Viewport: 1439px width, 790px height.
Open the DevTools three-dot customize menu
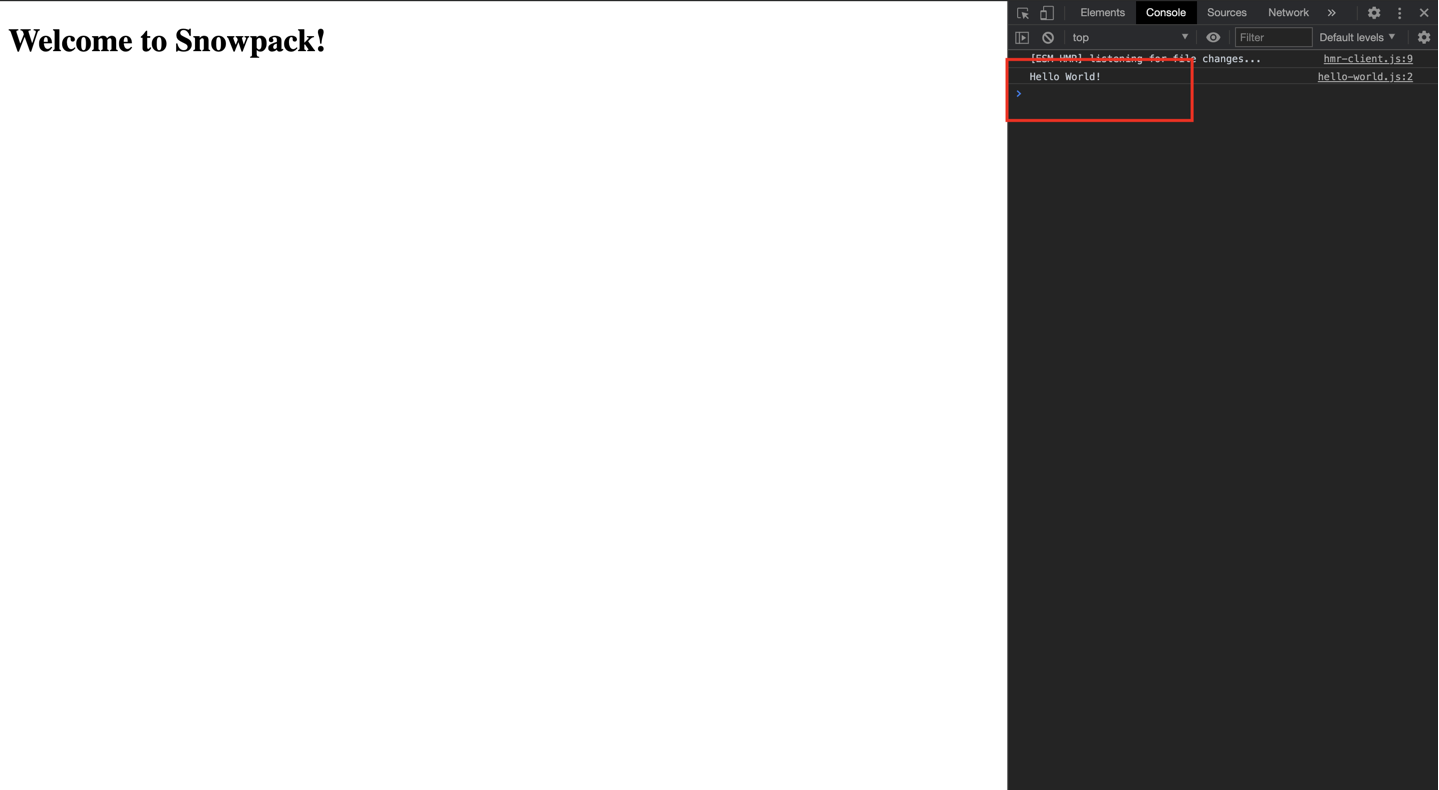pos(1399,13)
